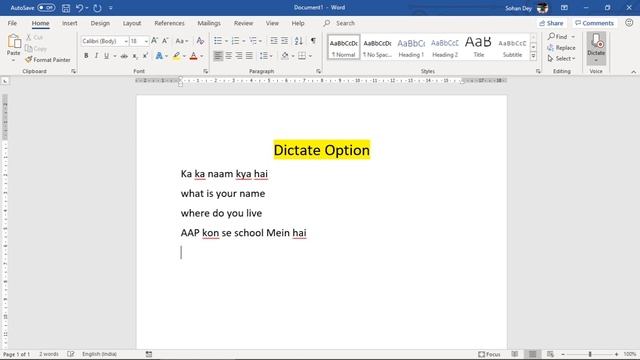
Task: Open font color dropdown arrow
Action: 202,56
